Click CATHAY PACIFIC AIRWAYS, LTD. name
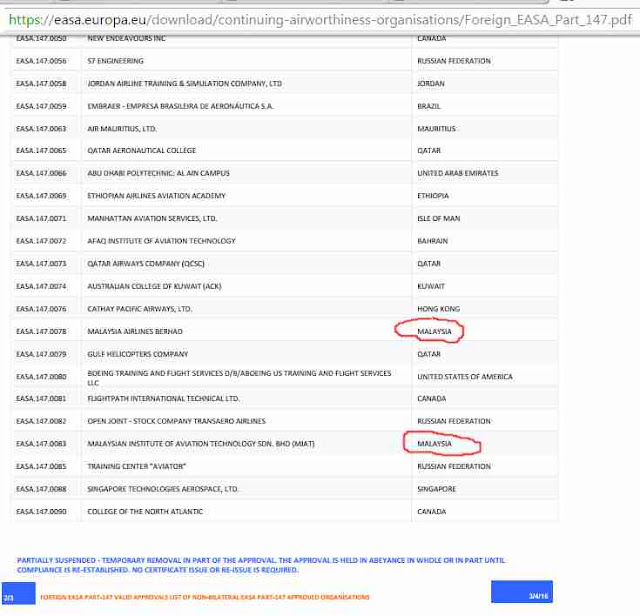 (x=140, y=309)
